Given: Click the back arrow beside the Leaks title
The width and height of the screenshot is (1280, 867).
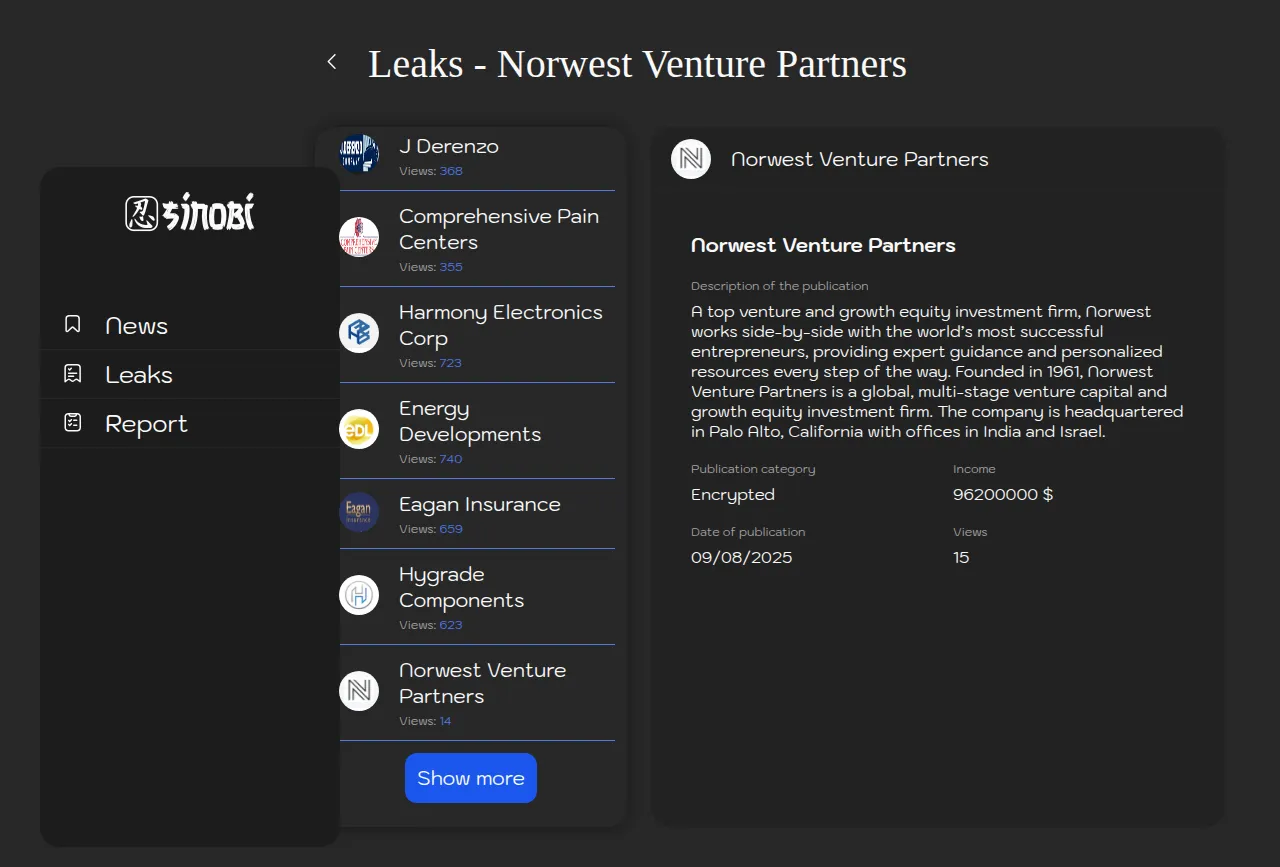Looking at the screenshot, I should point(332,62).
